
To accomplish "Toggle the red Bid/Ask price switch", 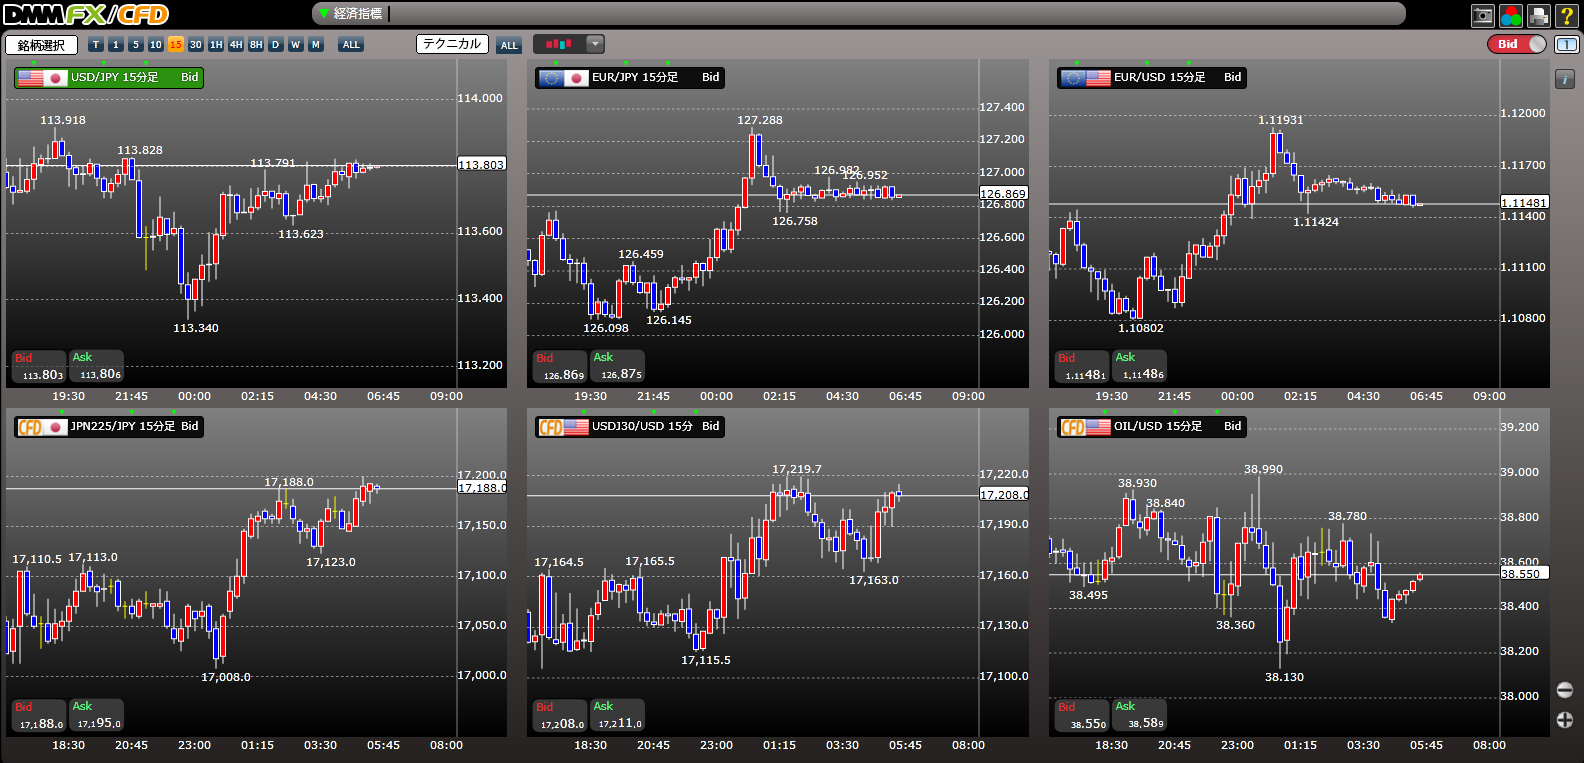I will click(1517, 44).
